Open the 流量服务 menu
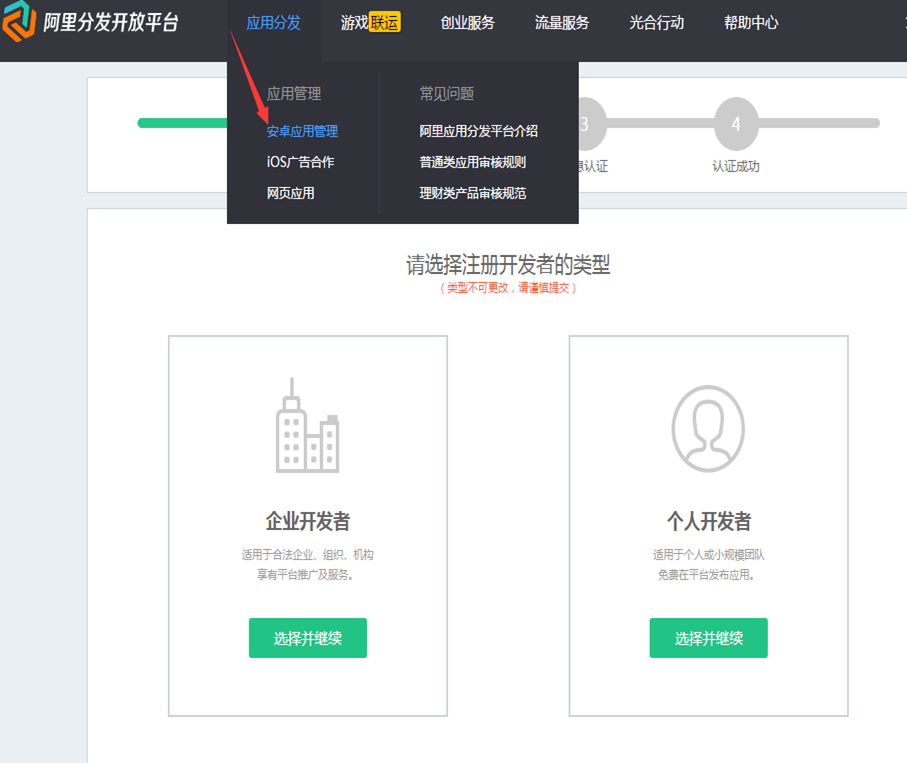 pyautogui.click(x=562, y=23)
